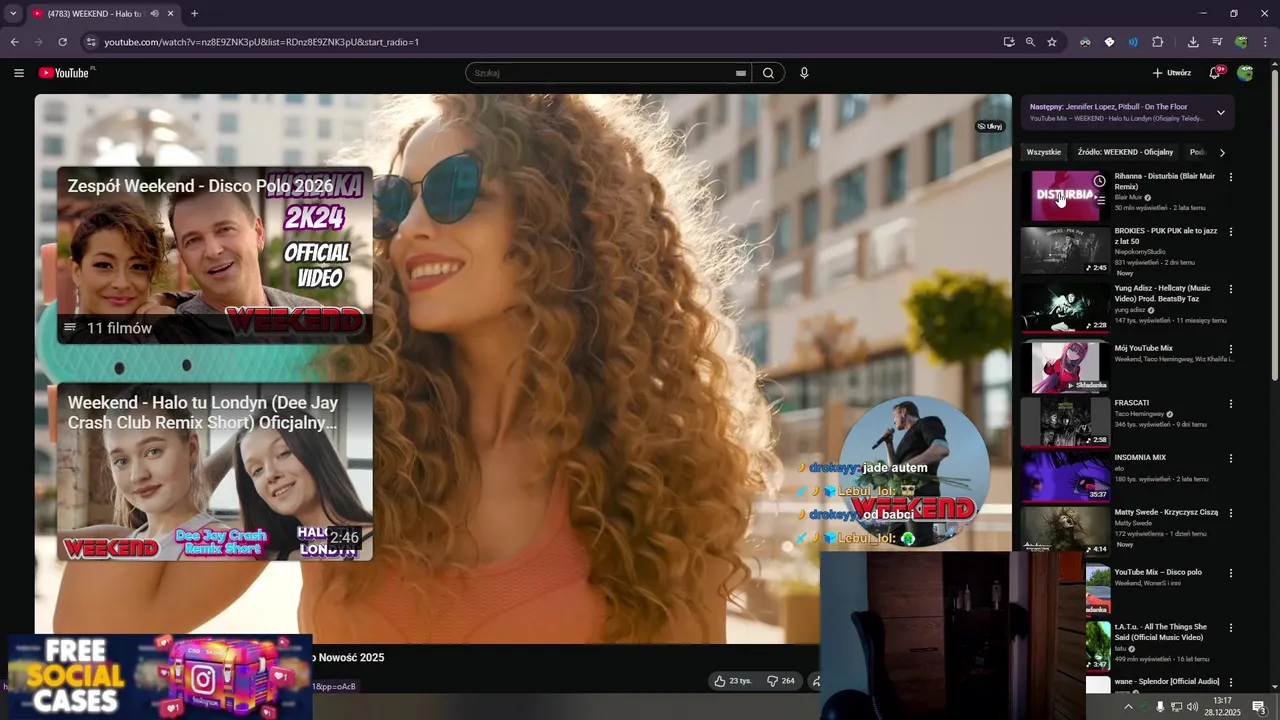1280x720 pixels.
Task: Dislike the video with the thumbs-down button
Action: 781,681
